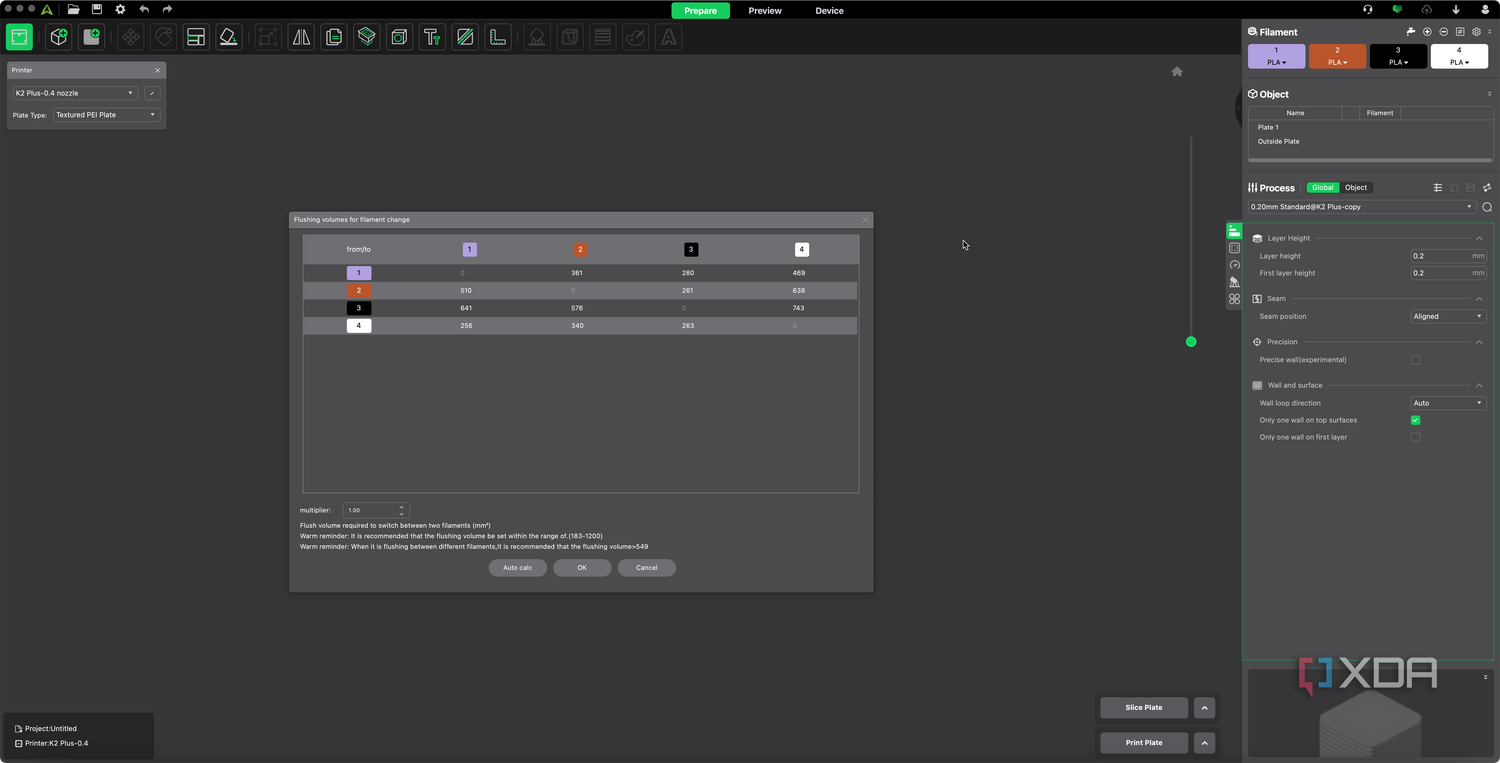Select the Mirror tool in the toolbar
This screenshot has width=1500, height=763.
pyautogui.click(x=300, y=37)
